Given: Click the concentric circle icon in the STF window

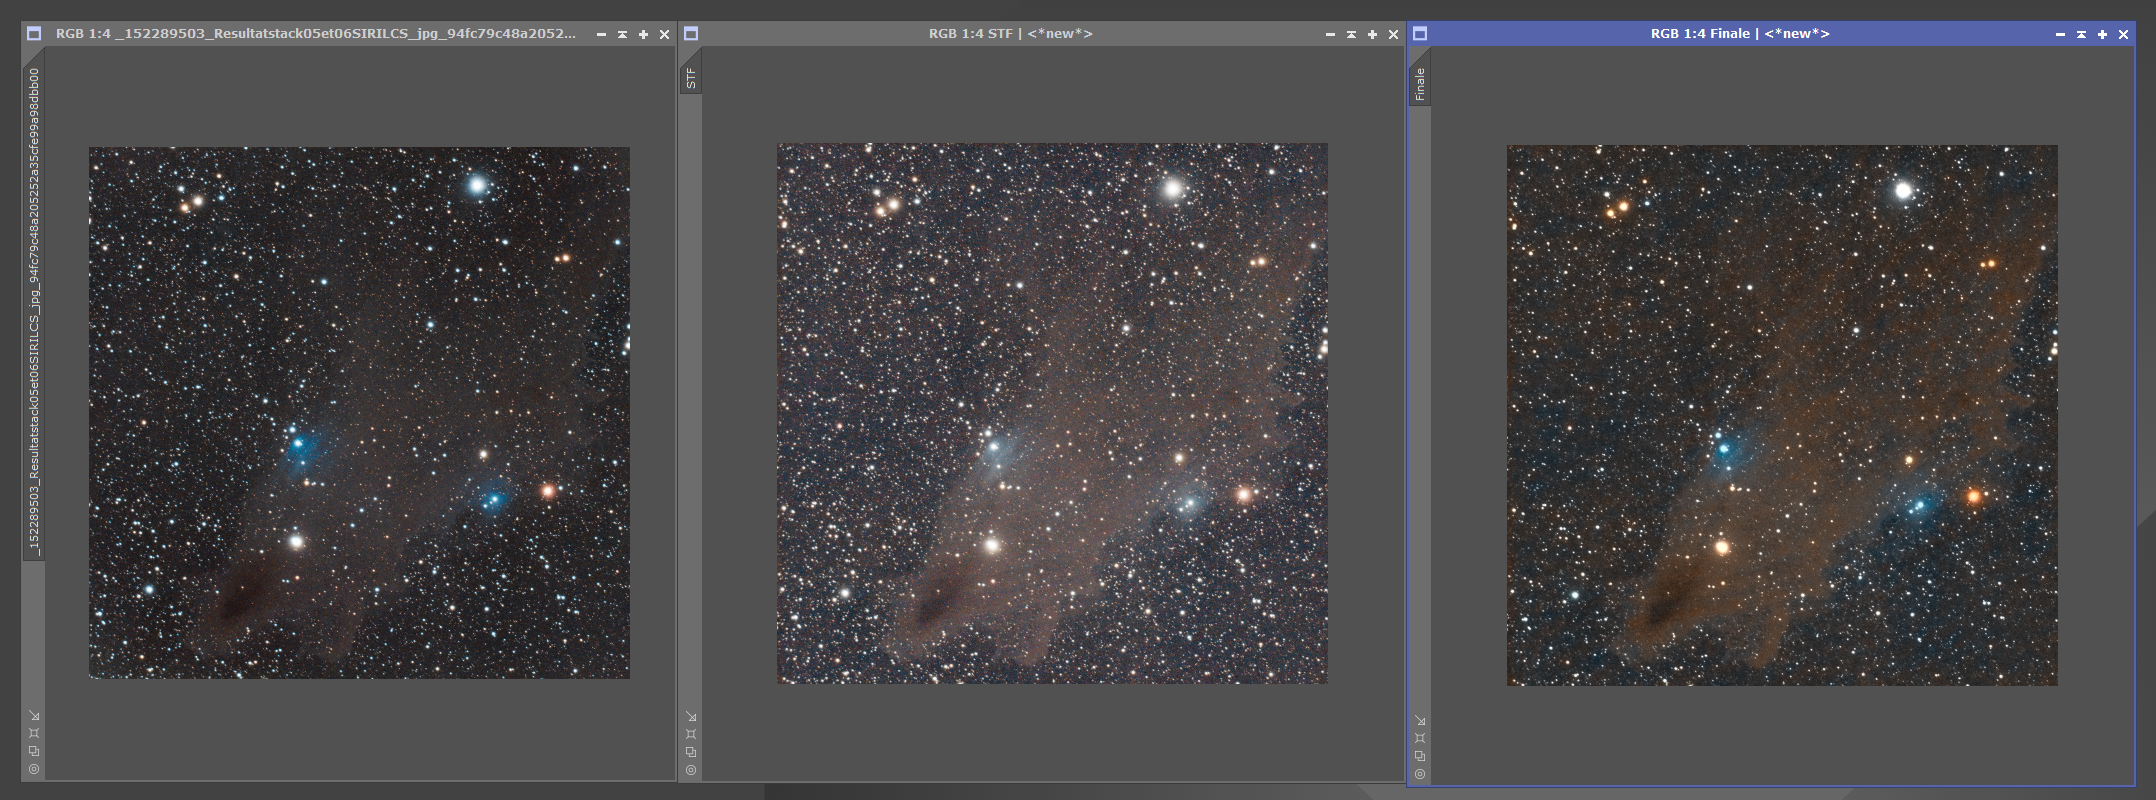Looking at the screenshot, I should [691, 770].
